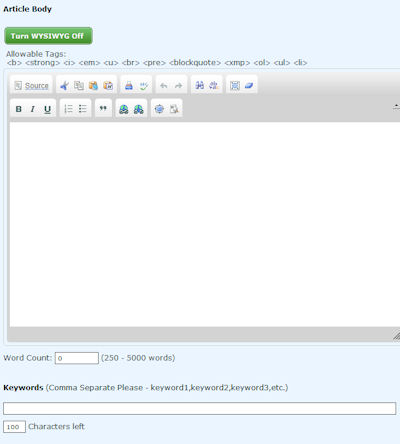The height and width of the screenshot is (444, 400).
Task: Click inside the article body editing area
Action: pos(205,224)
